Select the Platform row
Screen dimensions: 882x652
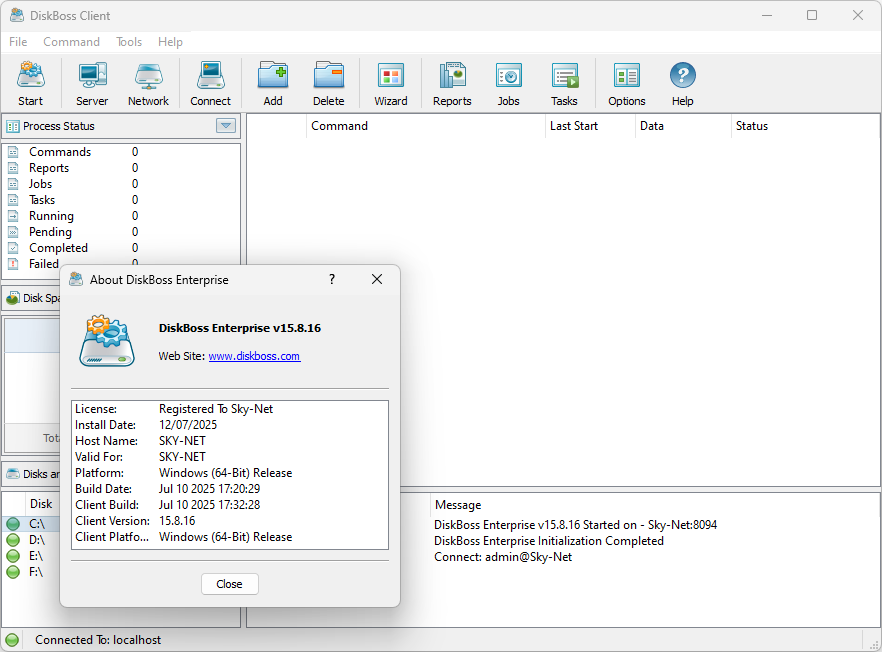coord(230,473)
